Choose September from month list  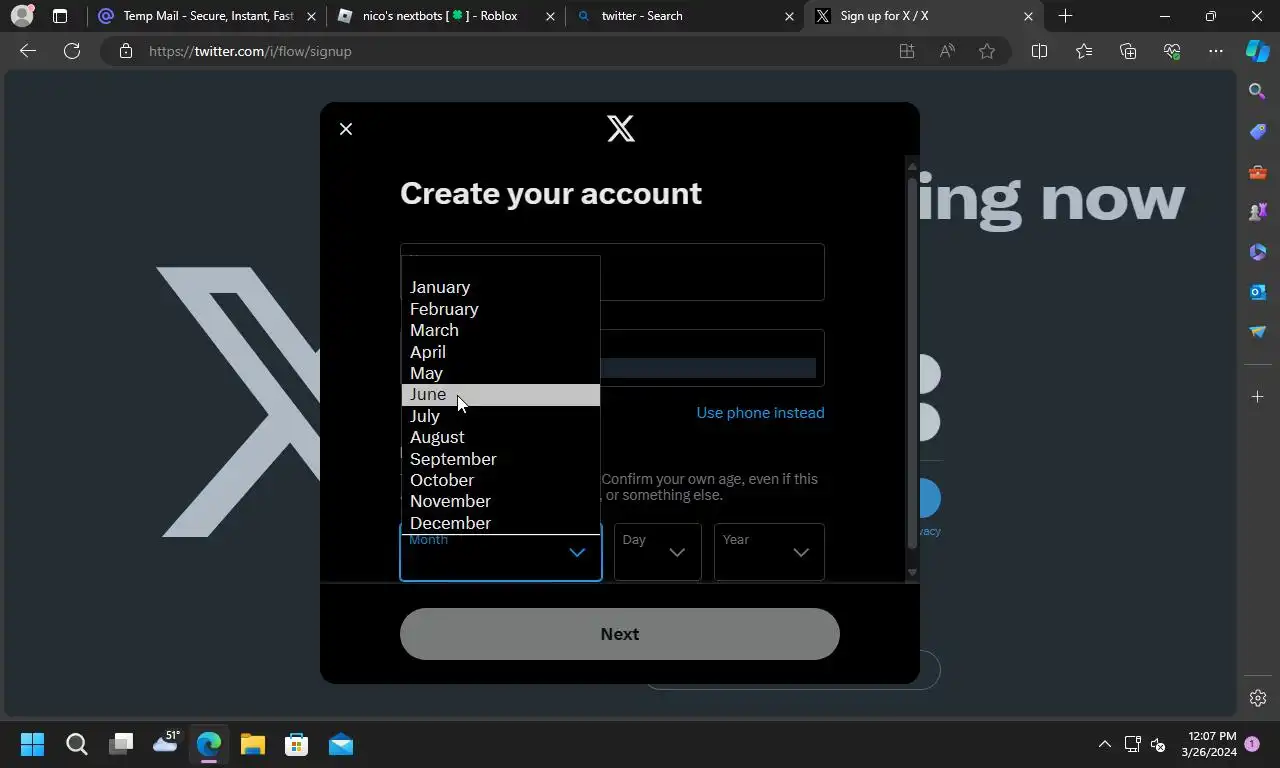pyautogui.click(x=500, y=459)
